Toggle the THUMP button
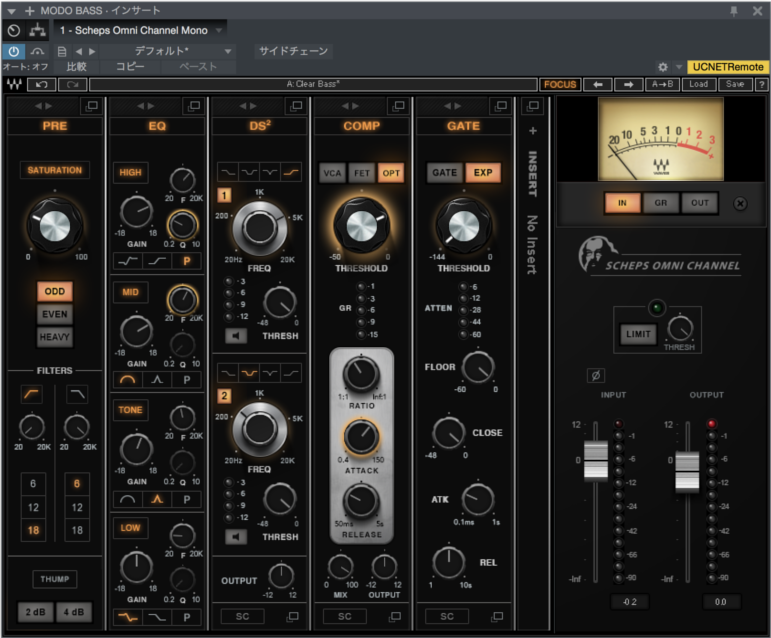This screenshot has height=638, width=771. click(x=55, y=579)
